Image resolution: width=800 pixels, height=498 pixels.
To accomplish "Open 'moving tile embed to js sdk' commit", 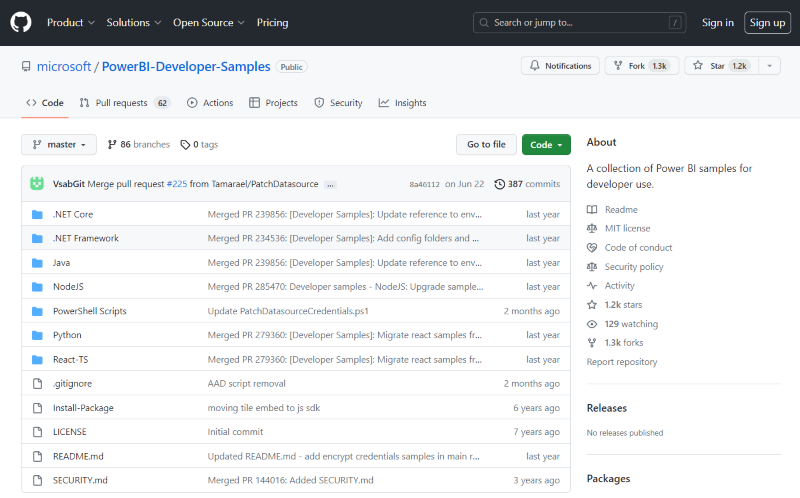I will tap(264, 408).
